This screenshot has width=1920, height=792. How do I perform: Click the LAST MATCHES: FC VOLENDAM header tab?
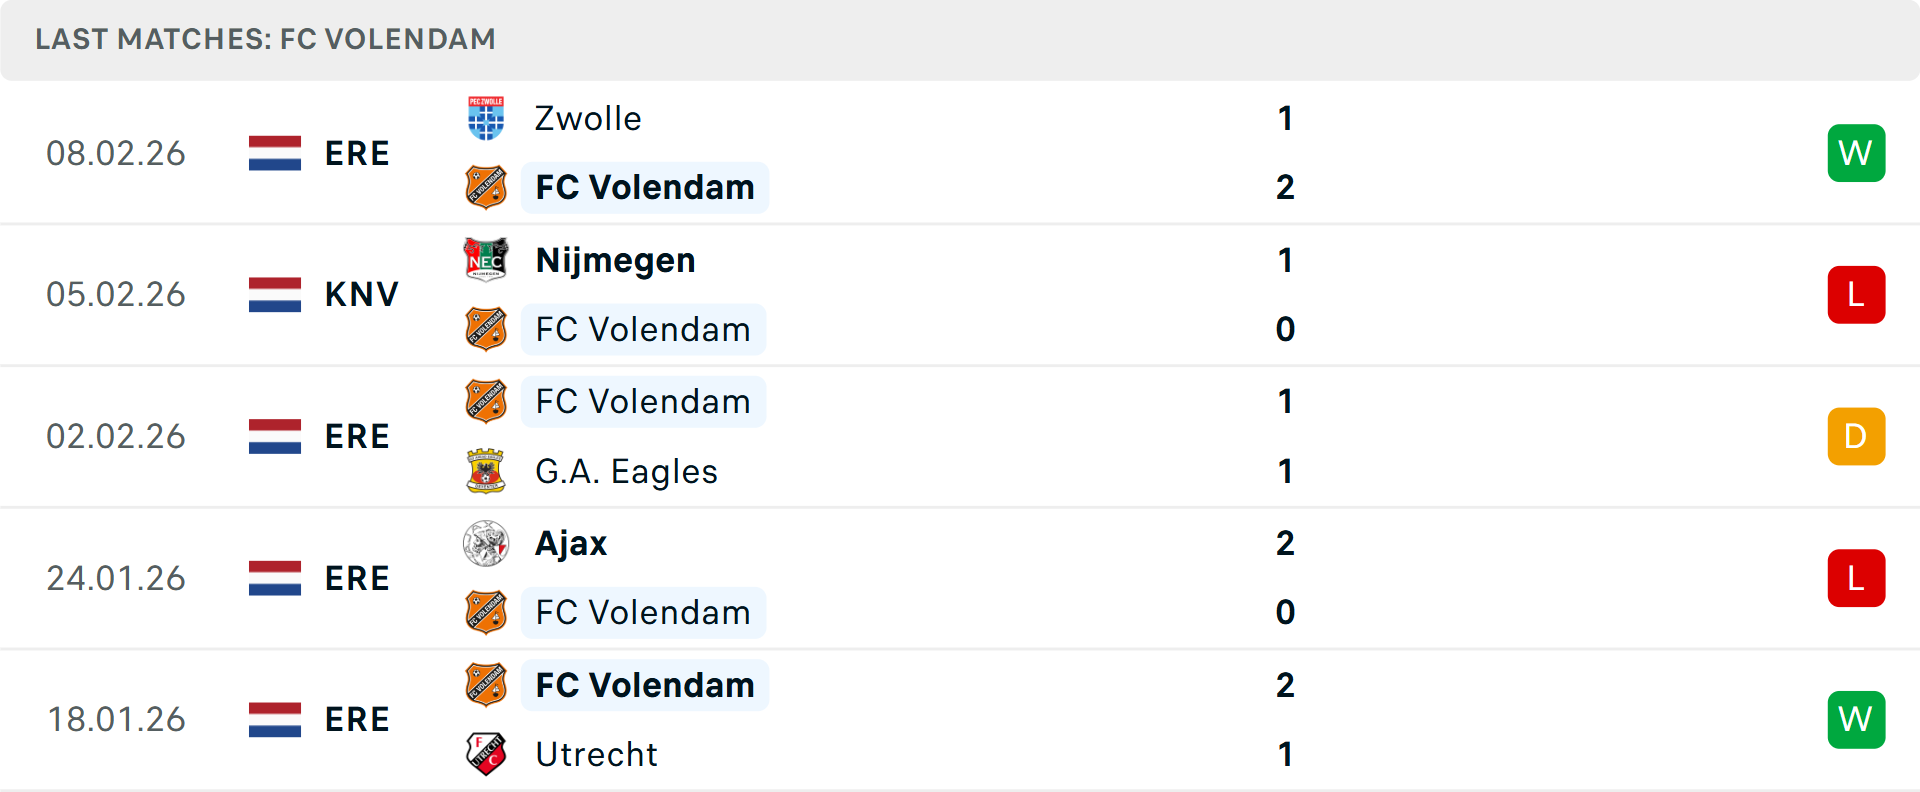tap(264, 39)
